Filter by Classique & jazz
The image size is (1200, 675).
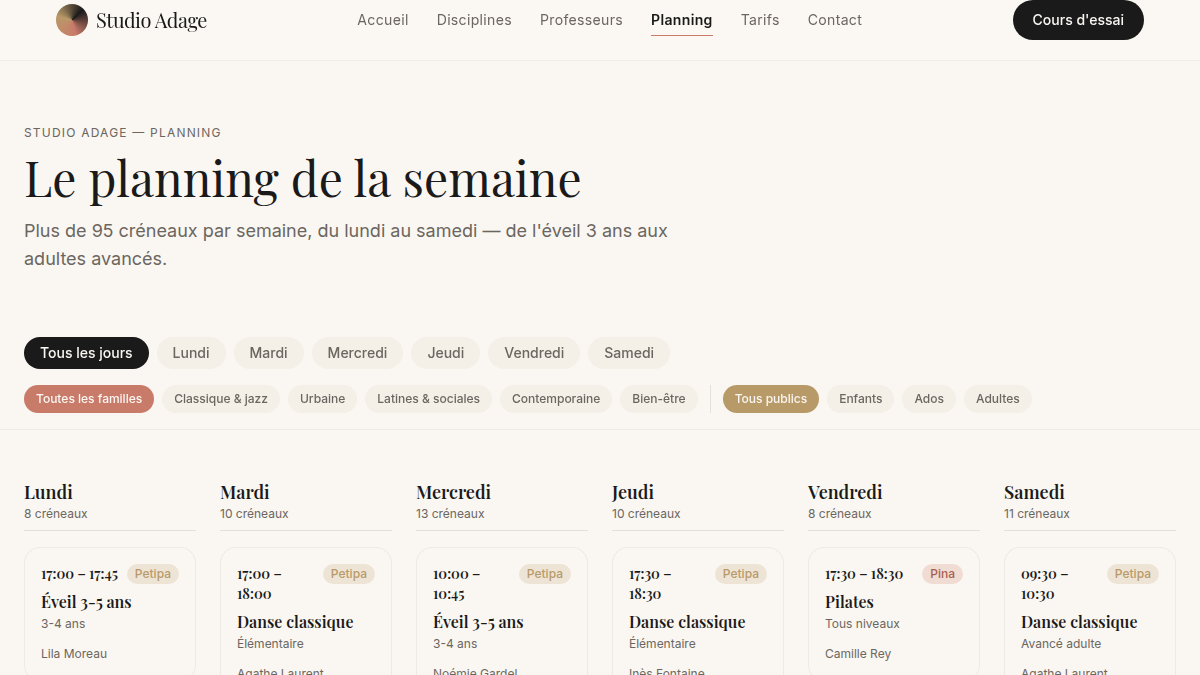221,399
